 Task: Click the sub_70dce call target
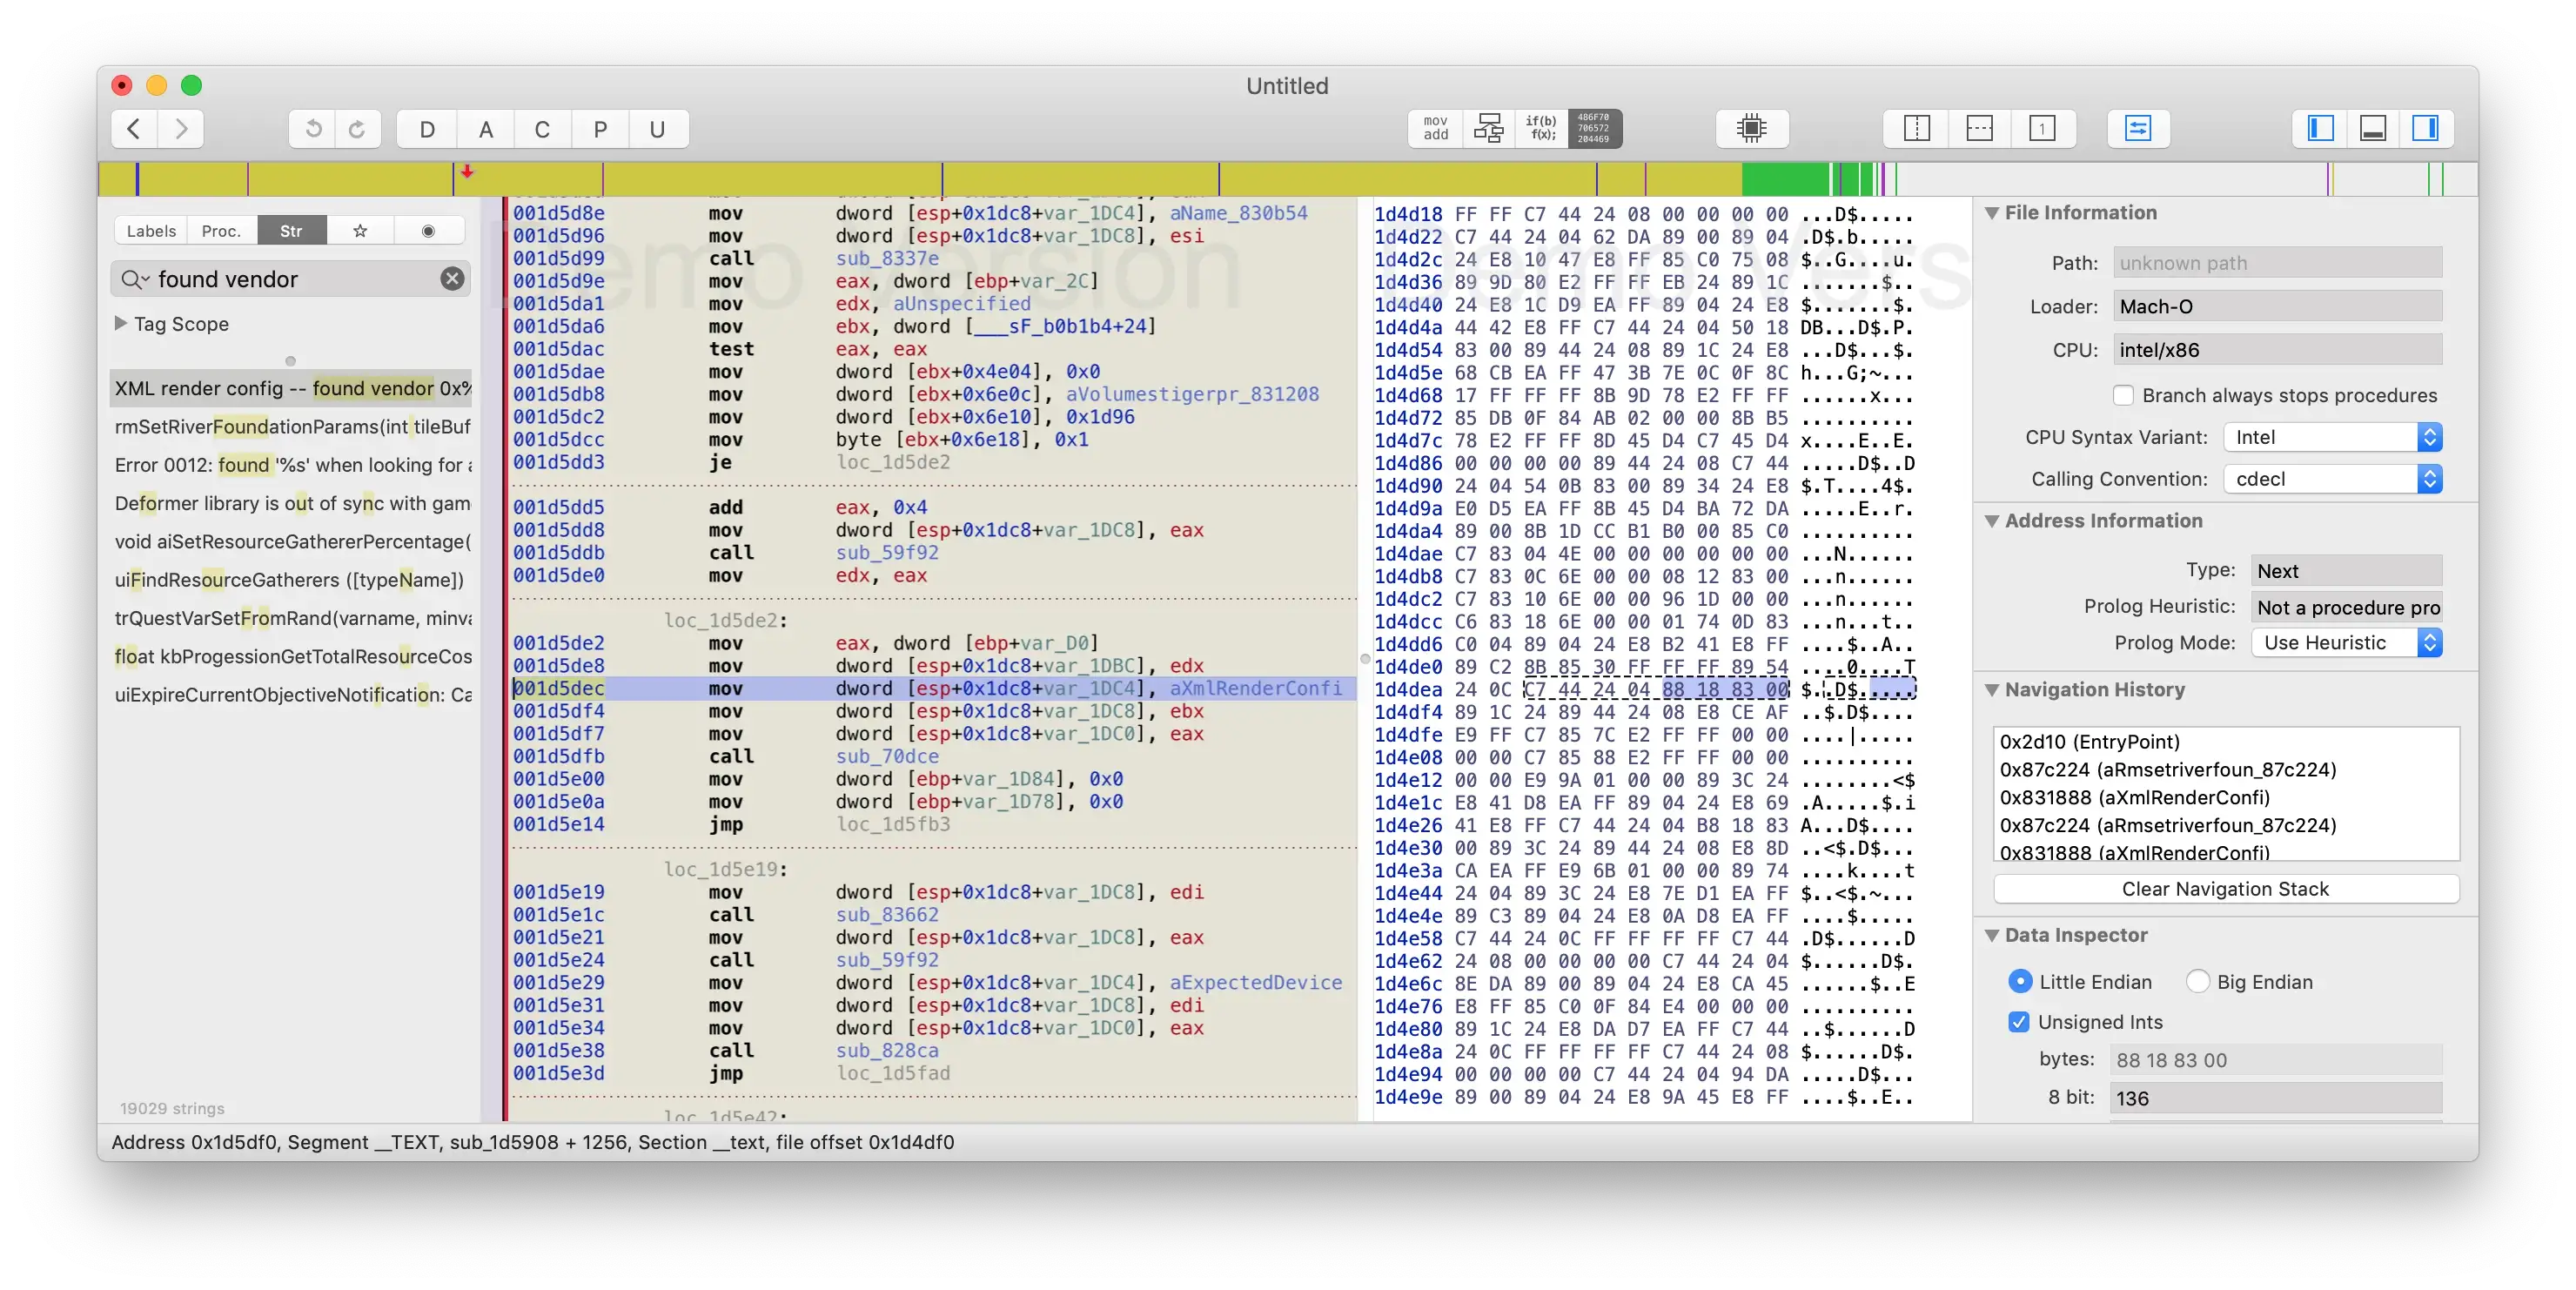887,756
